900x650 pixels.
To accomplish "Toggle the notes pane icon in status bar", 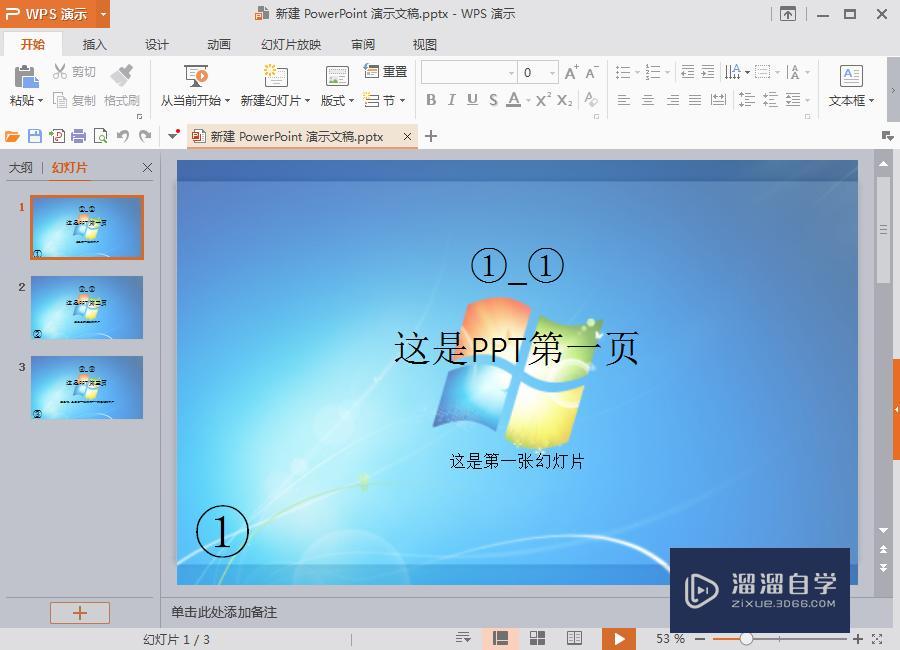I will coord(463,637).
